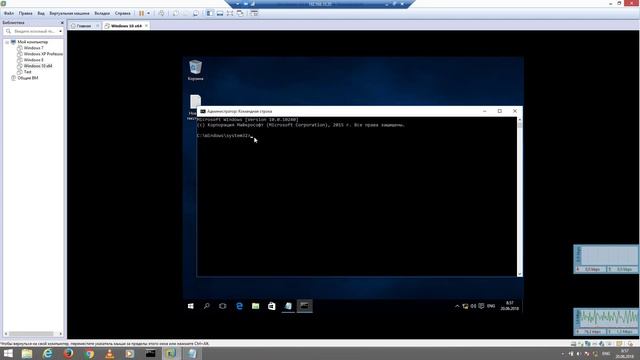This screenshot has width=640, height=360.
Task: Switch to the Windows 10 x64 tab
Action: [126, 26]
